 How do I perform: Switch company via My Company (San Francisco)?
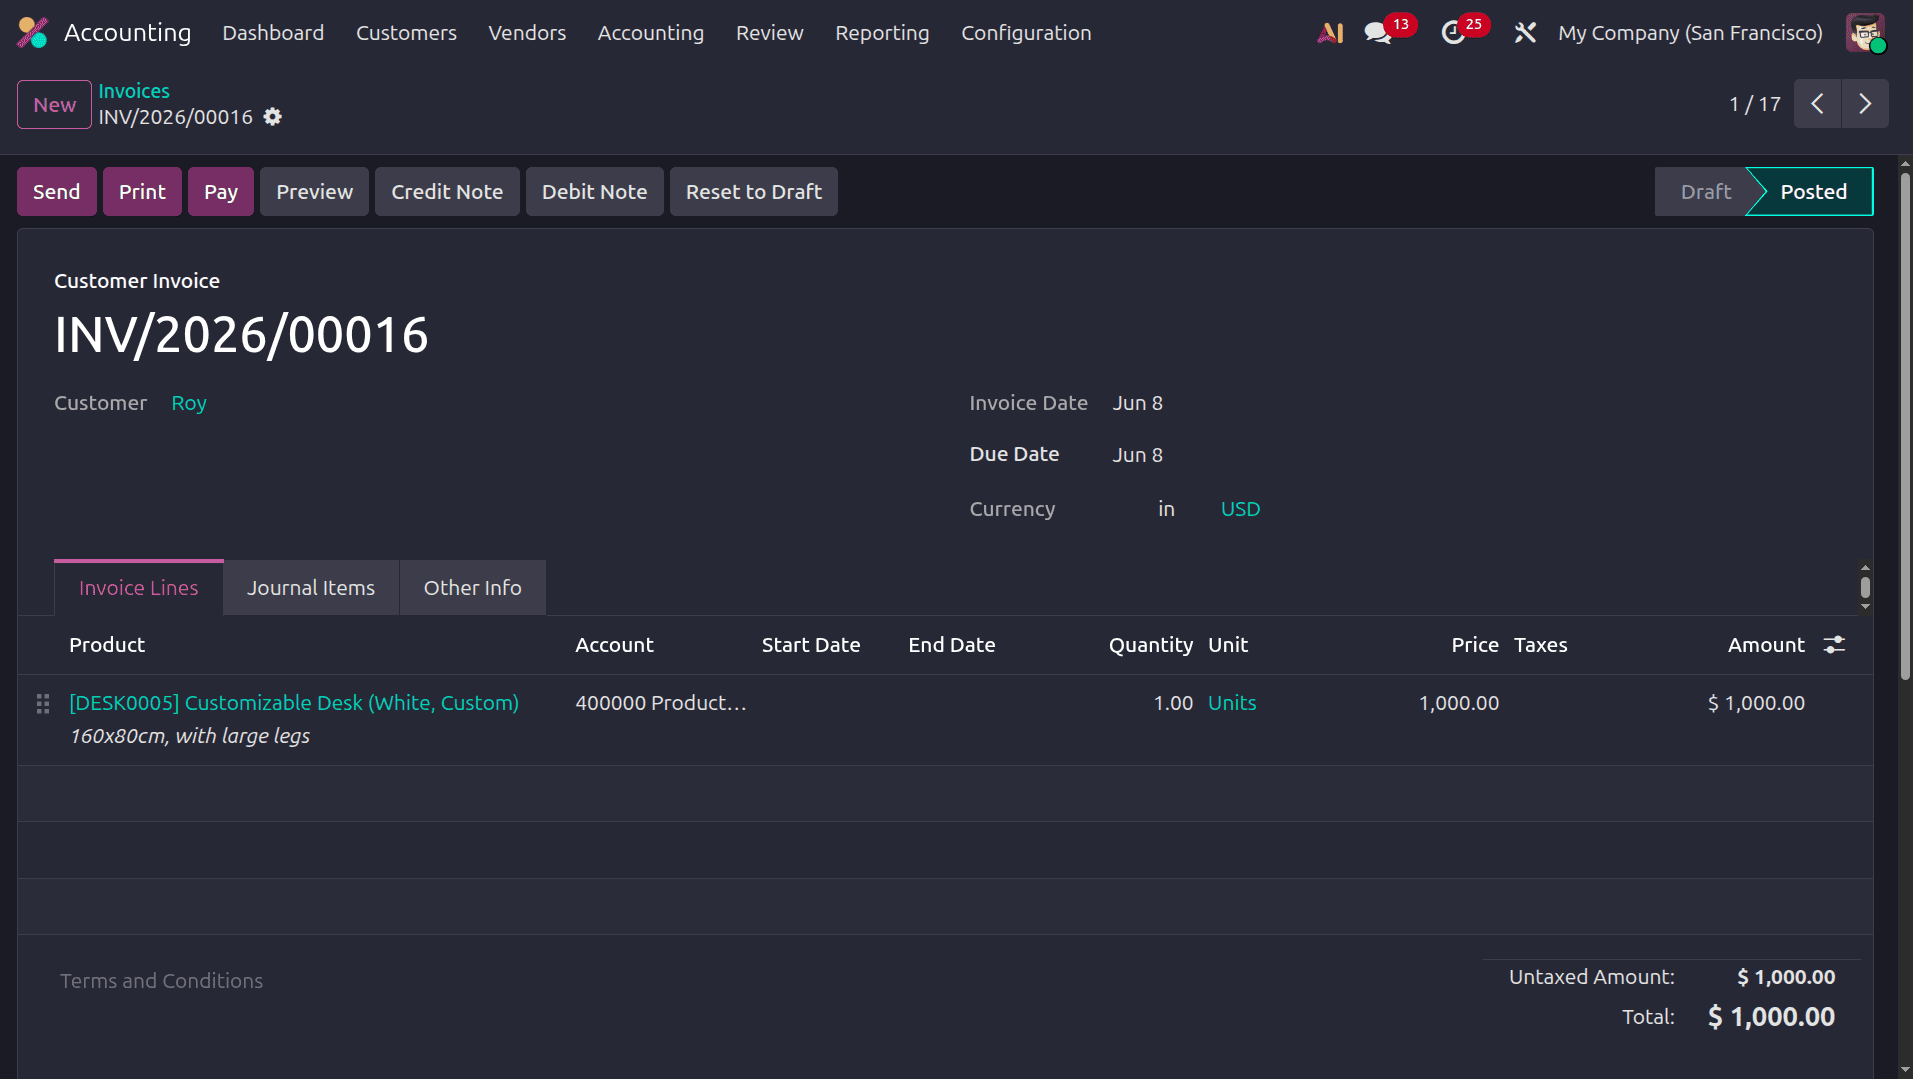click(x=1690, y=33)
